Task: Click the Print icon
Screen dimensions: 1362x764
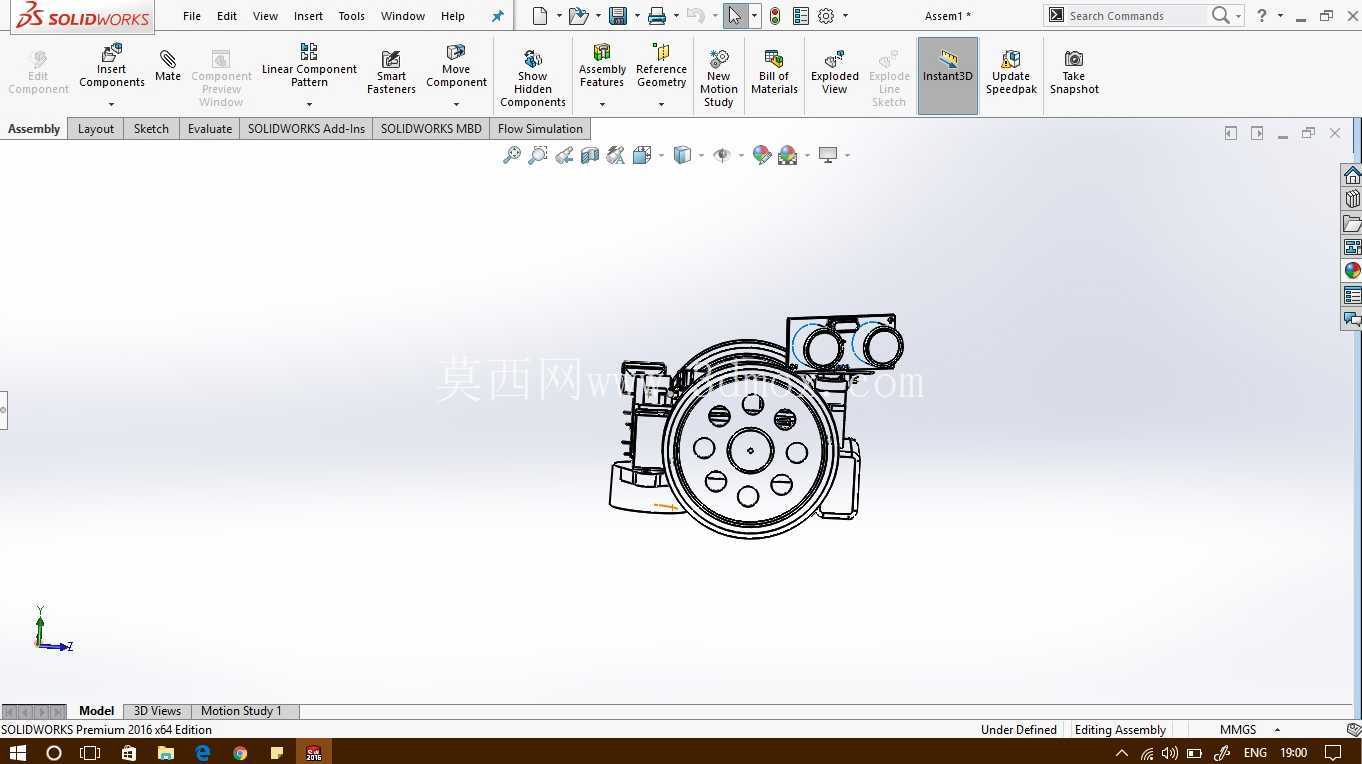Action: click(657, 16)
